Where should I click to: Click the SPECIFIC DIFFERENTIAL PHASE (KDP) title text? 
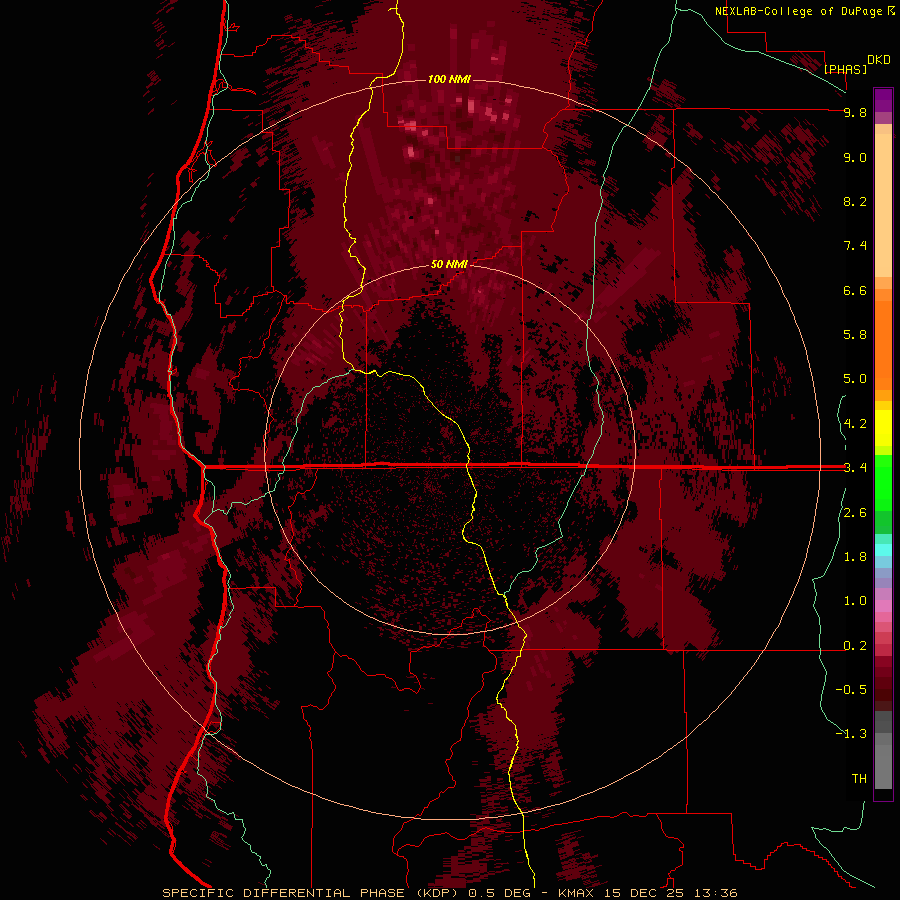coord(311,893)
